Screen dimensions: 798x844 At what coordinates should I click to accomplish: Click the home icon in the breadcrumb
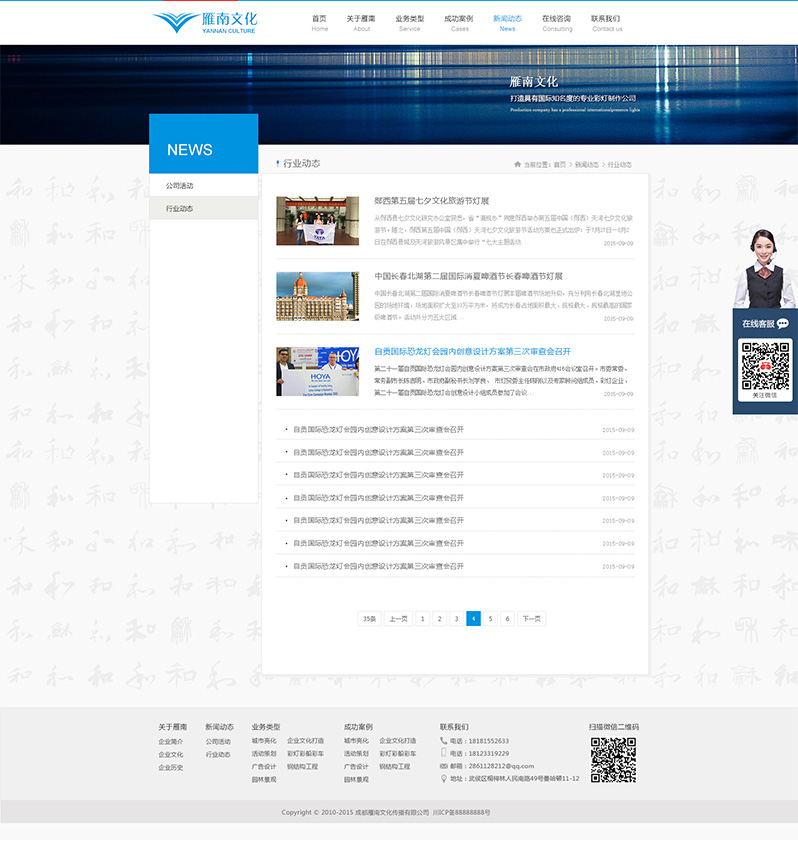pos(517,164)
